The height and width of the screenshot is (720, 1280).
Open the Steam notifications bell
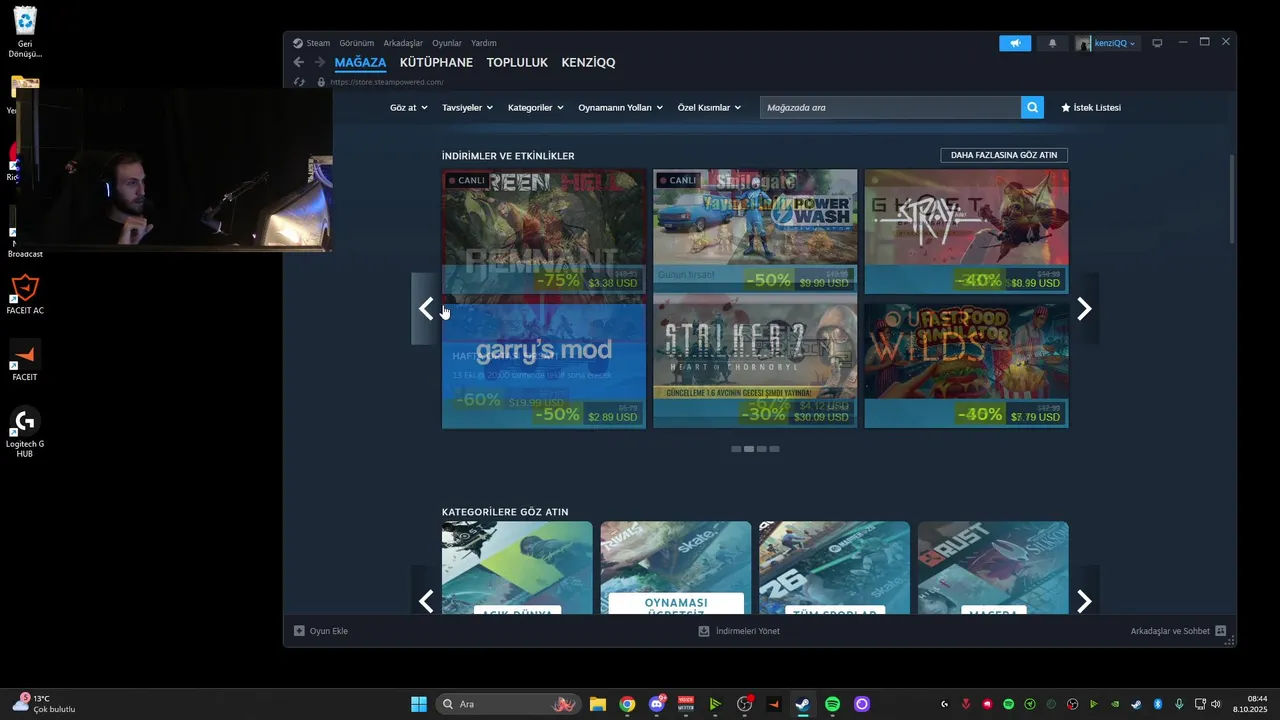pos(1052,43)
